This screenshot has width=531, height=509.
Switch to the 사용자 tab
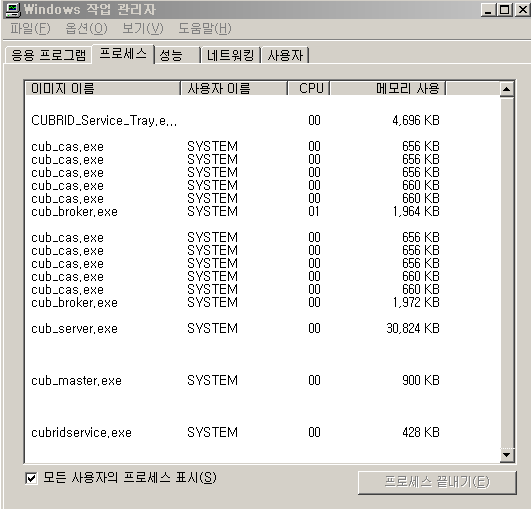click(x=285, y=55)
